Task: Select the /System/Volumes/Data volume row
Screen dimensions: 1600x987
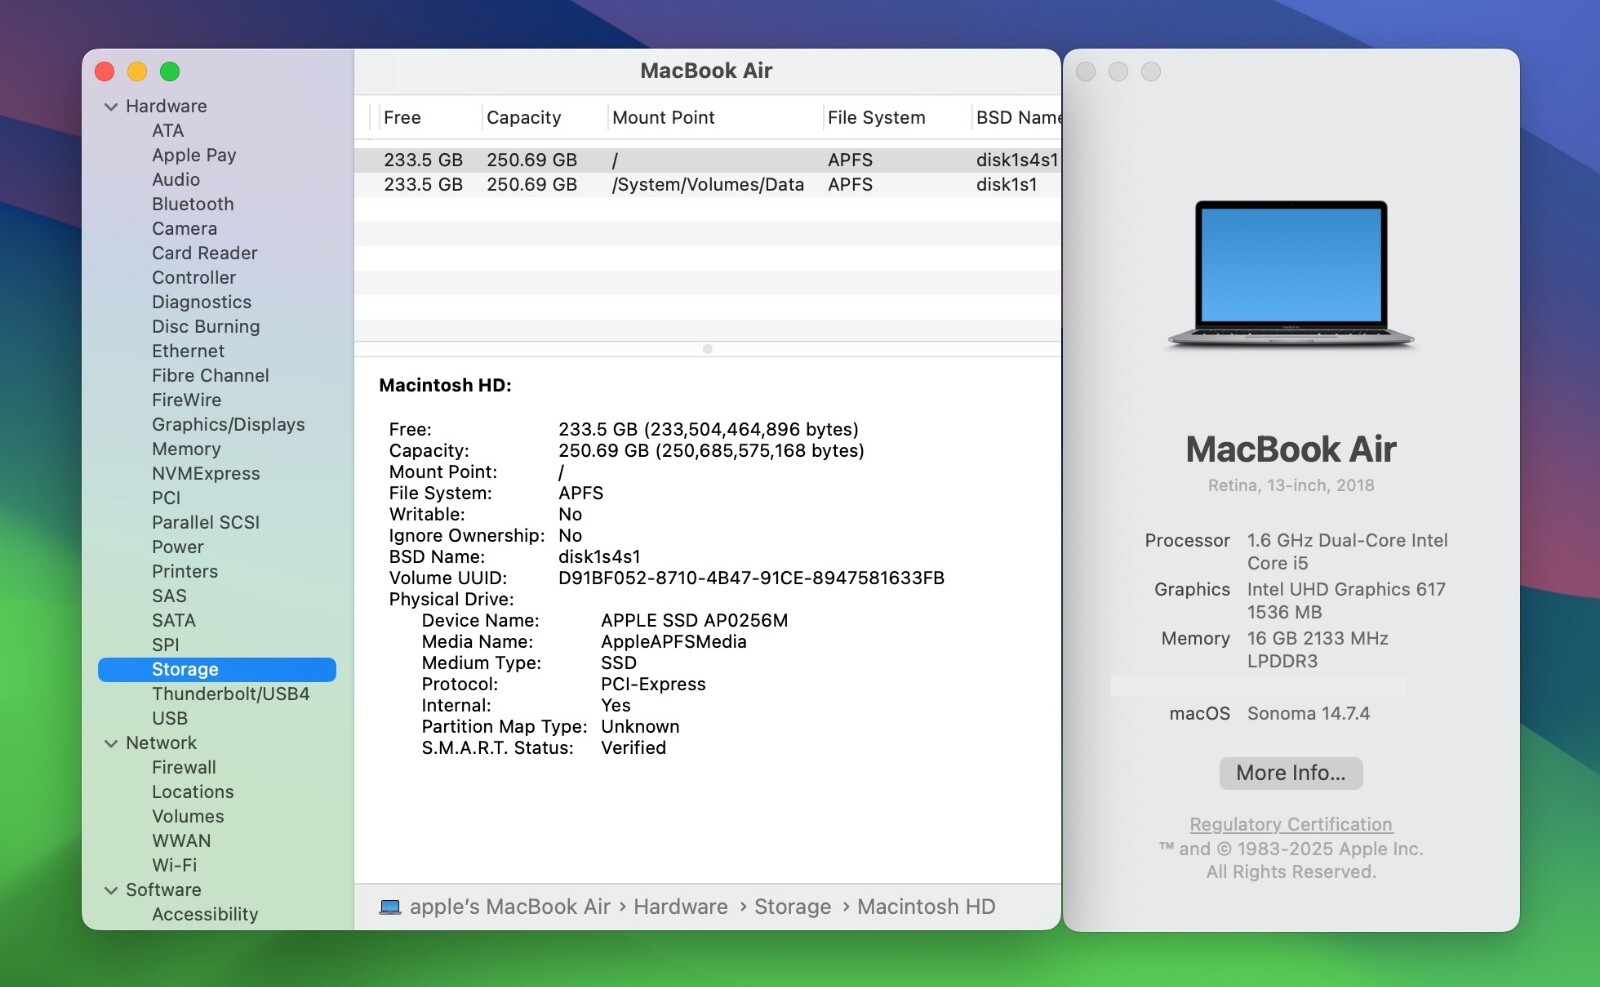Action: pyautogui.click(x=707, y=185)
